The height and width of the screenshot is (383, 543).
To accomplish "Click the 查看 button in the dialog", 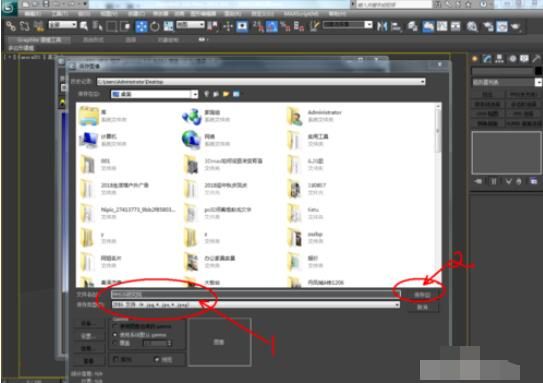I will click(89, 360).
